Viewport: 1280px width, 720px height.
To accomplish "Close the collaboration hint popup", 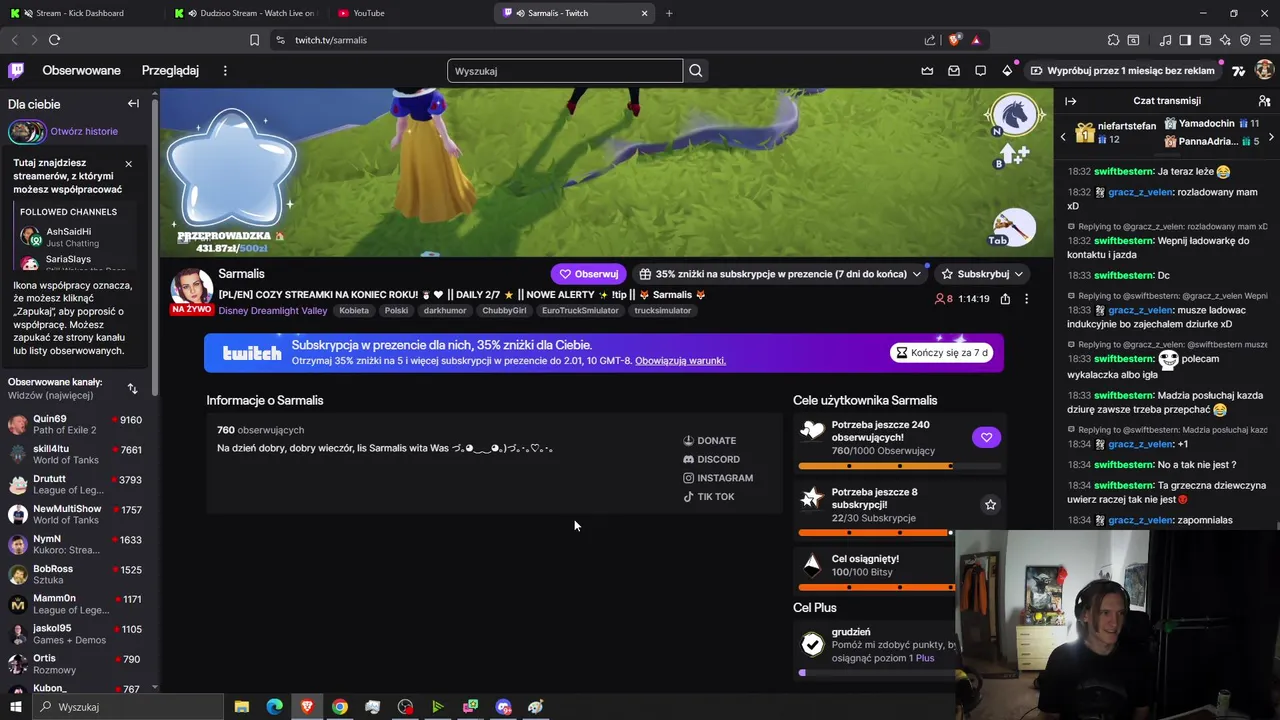I will (128, 163).
